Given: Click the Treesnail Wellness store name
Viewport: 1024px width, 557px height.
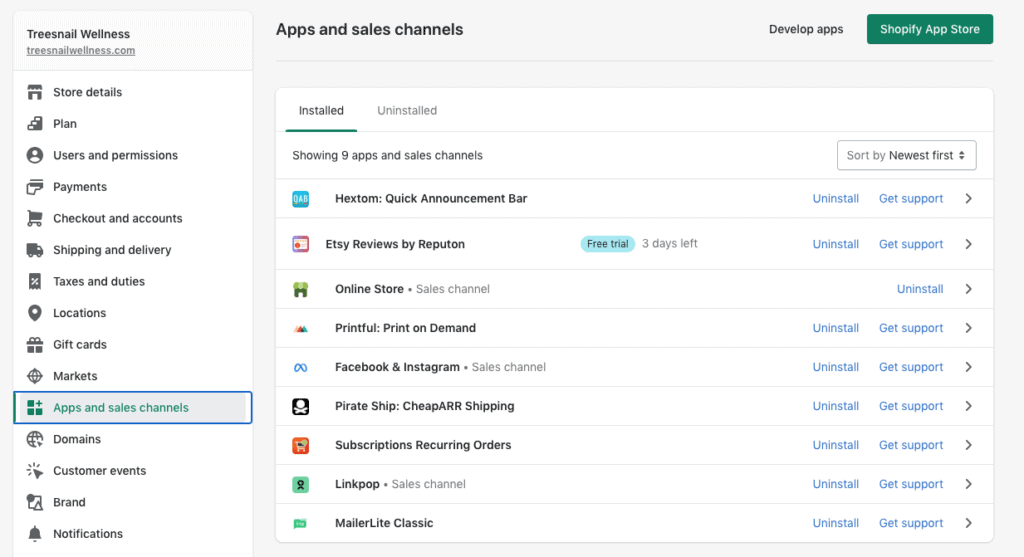Looking at the screenshot, I should pyautogui.click(x=78, y=34).
